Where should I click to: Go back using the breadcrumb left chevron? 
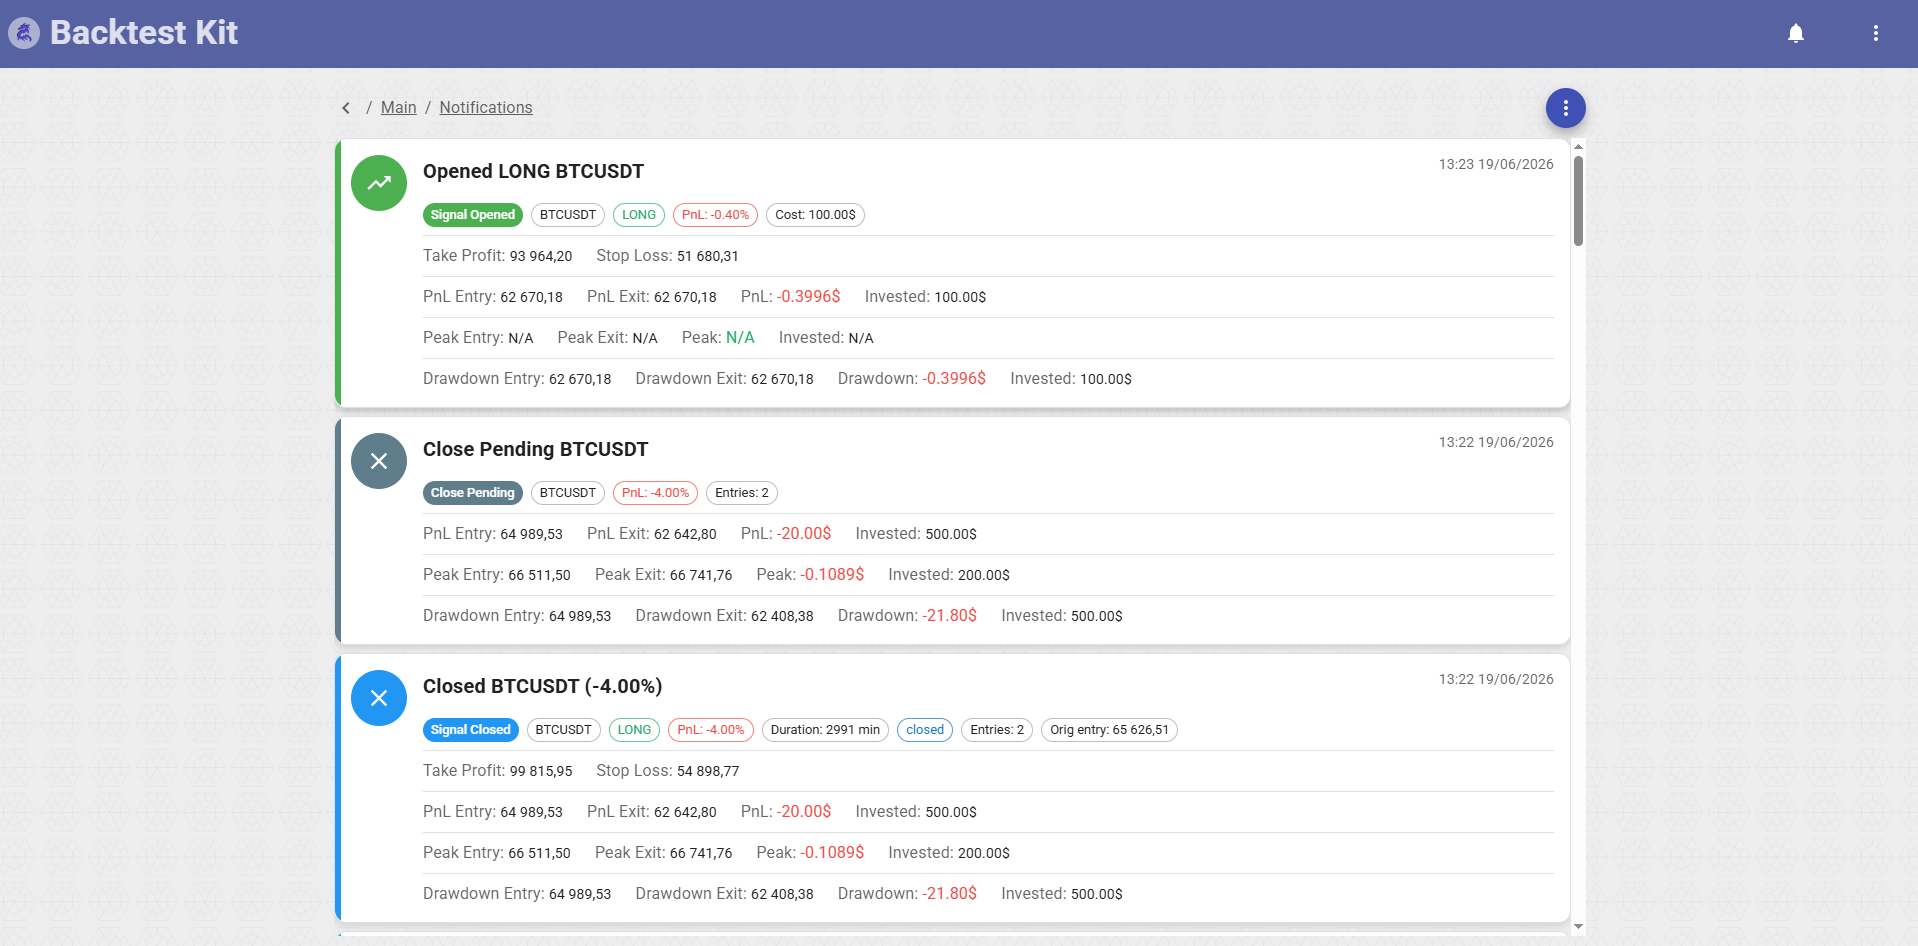[346, 108]
